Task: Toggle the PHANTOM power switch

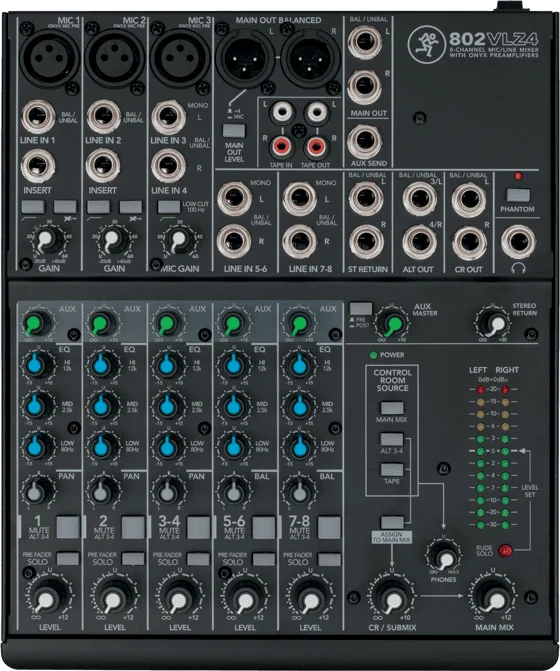Action: [518, 195]
